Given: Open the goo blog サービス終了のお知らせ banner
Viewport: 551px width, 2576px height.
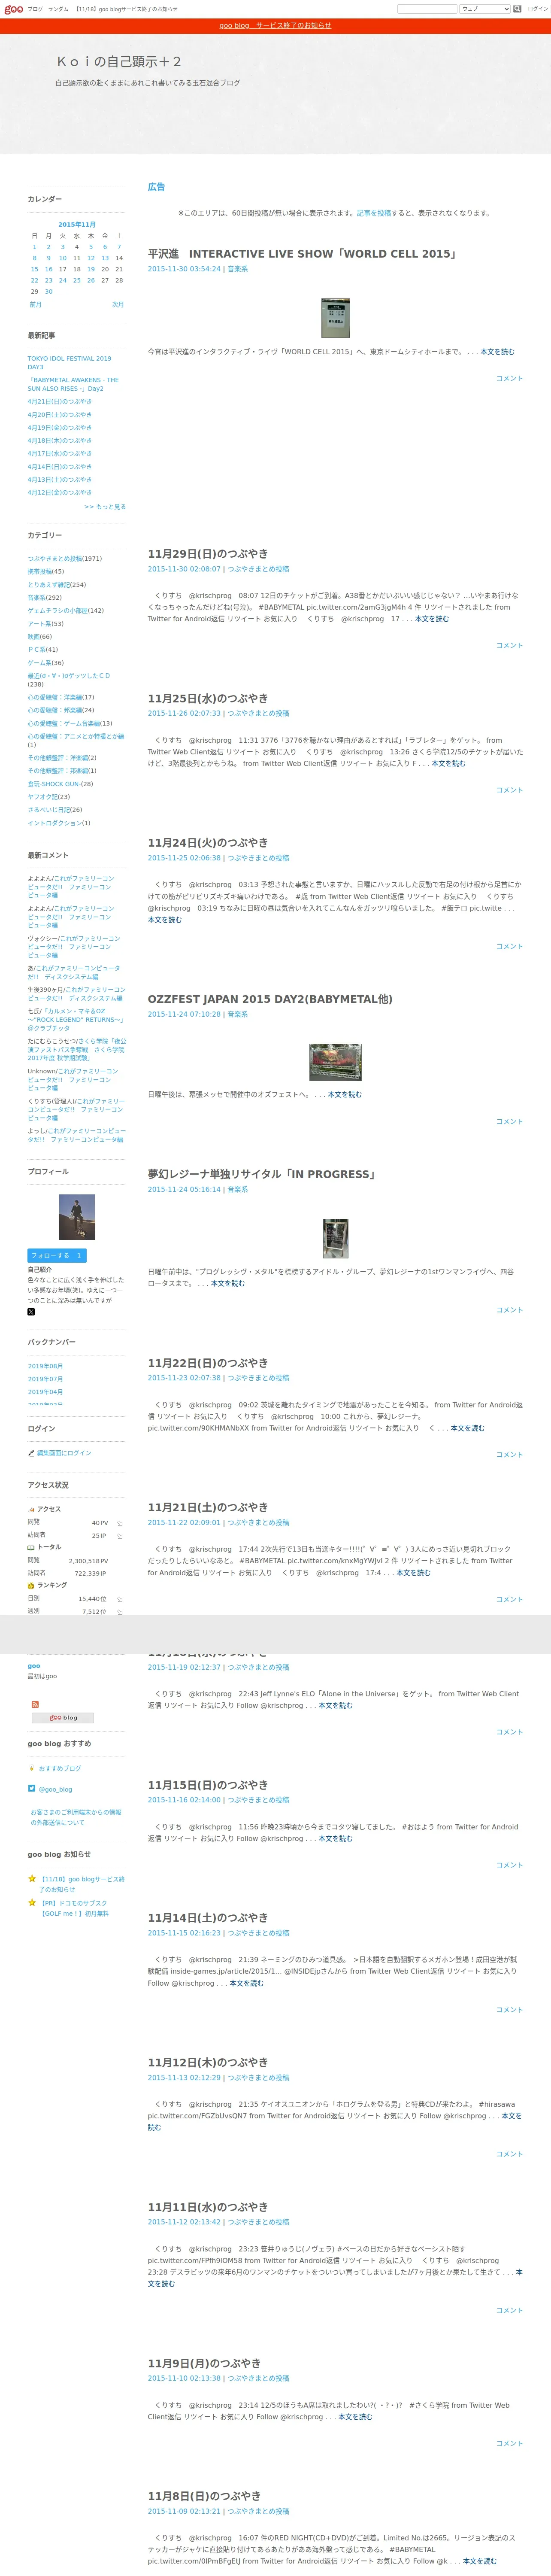Looking at the screenshot, I should click(x=275, y=26).
